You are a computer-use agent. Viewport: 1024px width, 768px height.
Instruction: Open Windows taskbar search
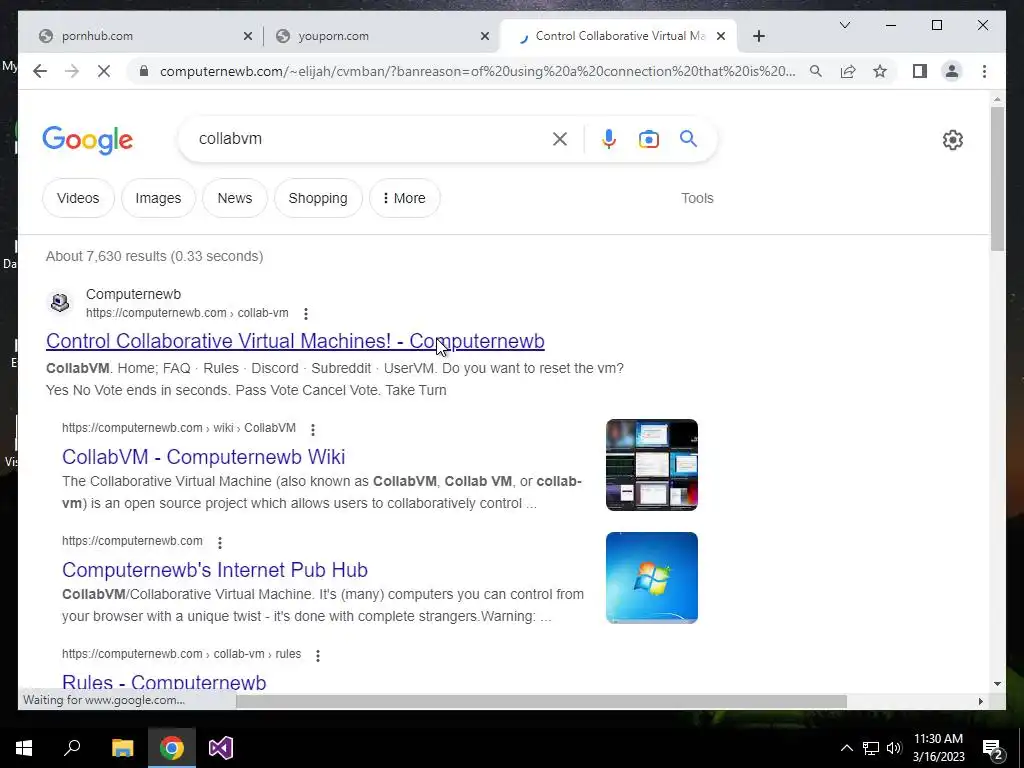[72, 748]
